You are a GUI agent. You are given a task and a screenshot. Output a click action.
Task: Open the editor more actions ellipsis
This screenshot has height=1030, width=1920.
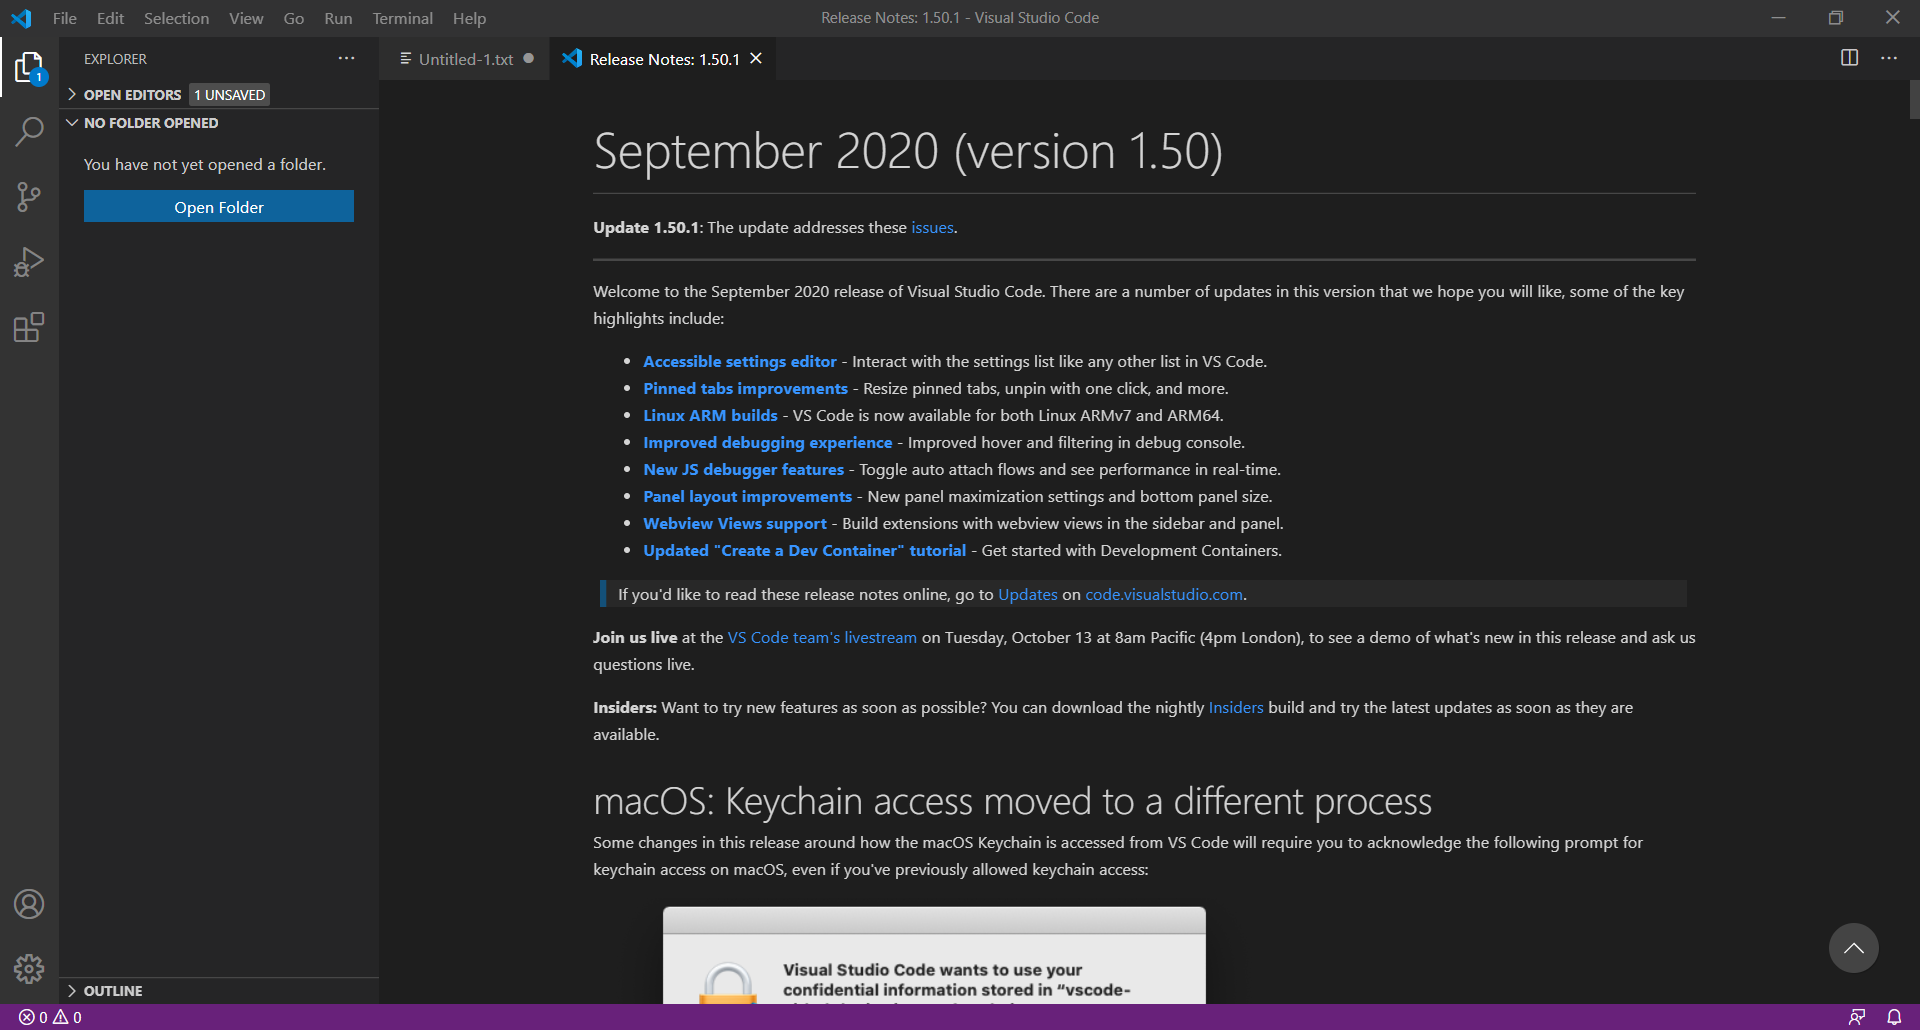(1889, 58)
